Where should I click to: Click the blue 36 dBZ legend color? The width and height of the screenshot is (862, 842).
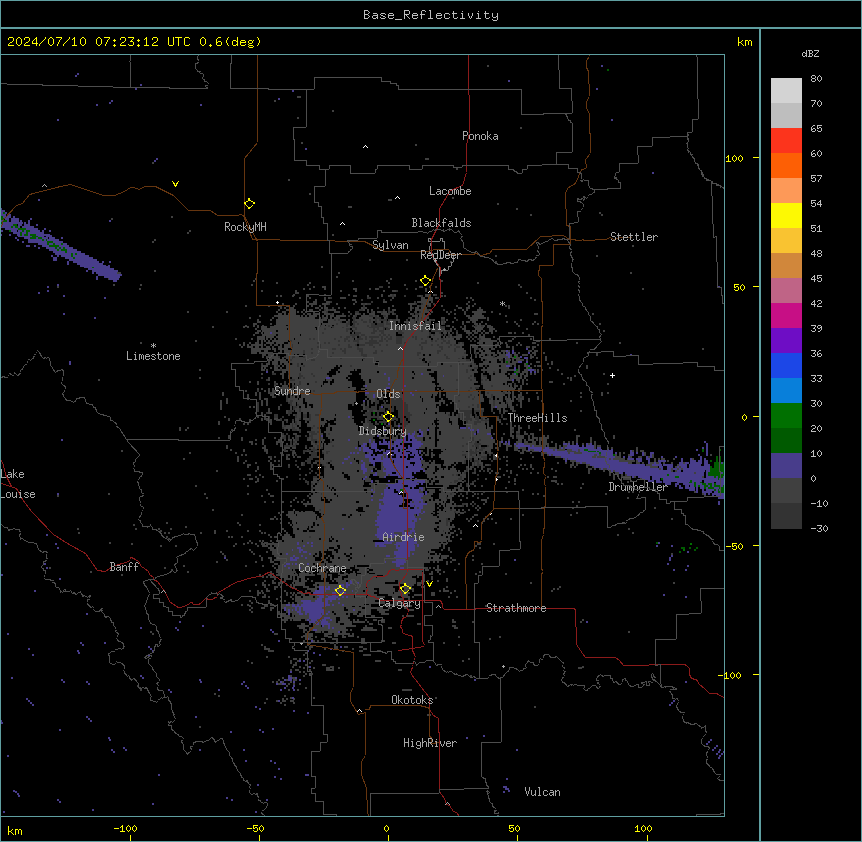786,365
